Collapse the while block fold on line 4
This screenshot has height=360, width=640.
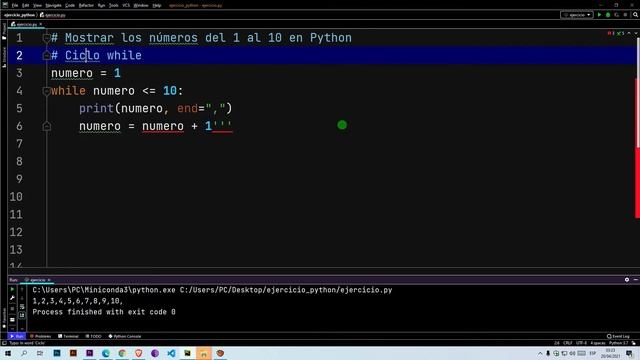(x=47, y=91)
